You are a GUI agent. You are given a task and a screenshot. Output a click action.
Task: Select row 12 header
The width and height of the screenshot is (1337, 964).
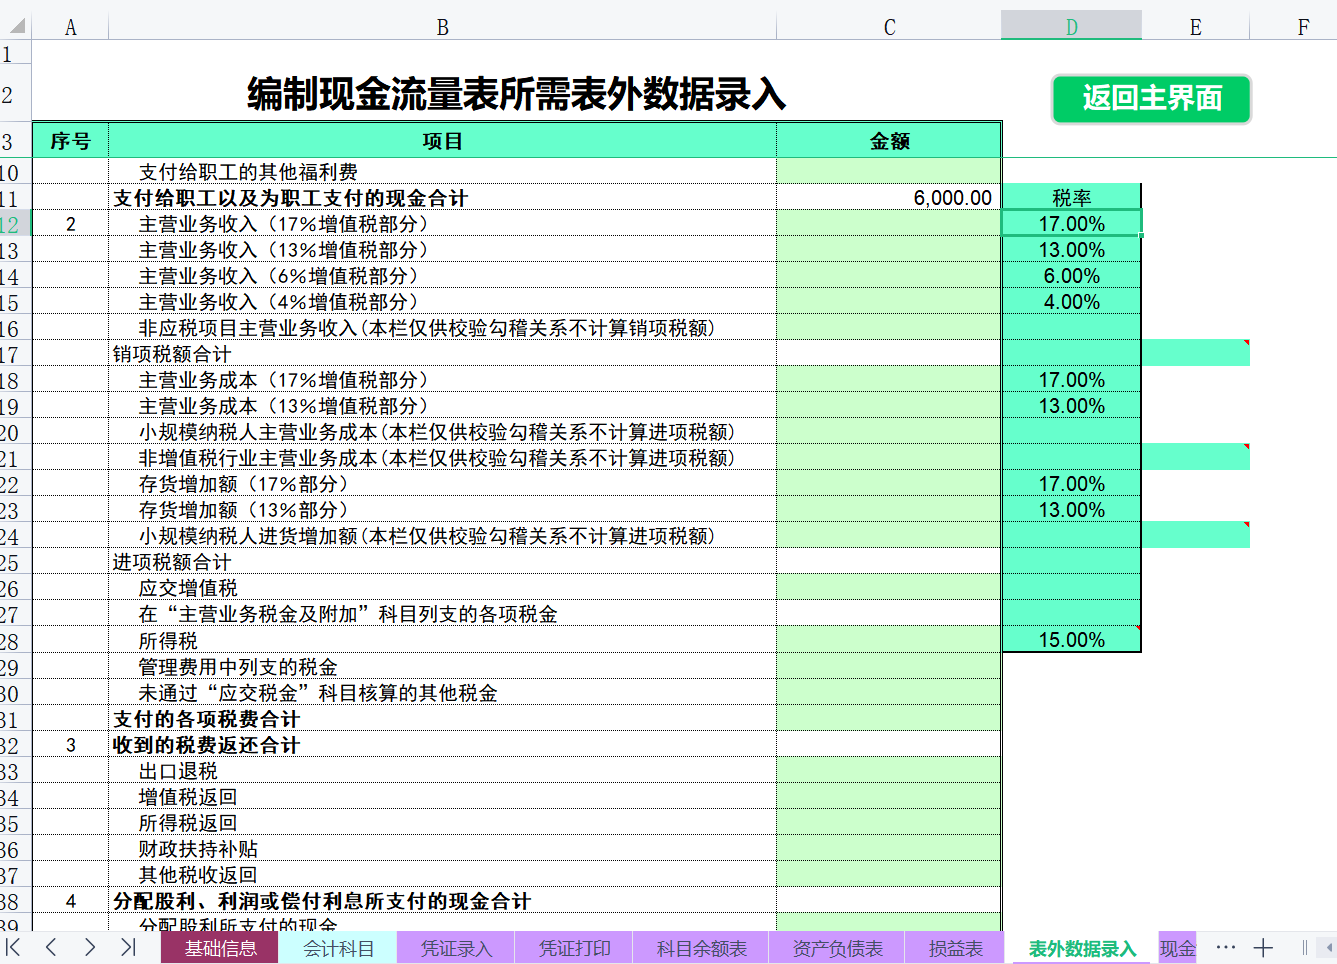click(13, 224)
